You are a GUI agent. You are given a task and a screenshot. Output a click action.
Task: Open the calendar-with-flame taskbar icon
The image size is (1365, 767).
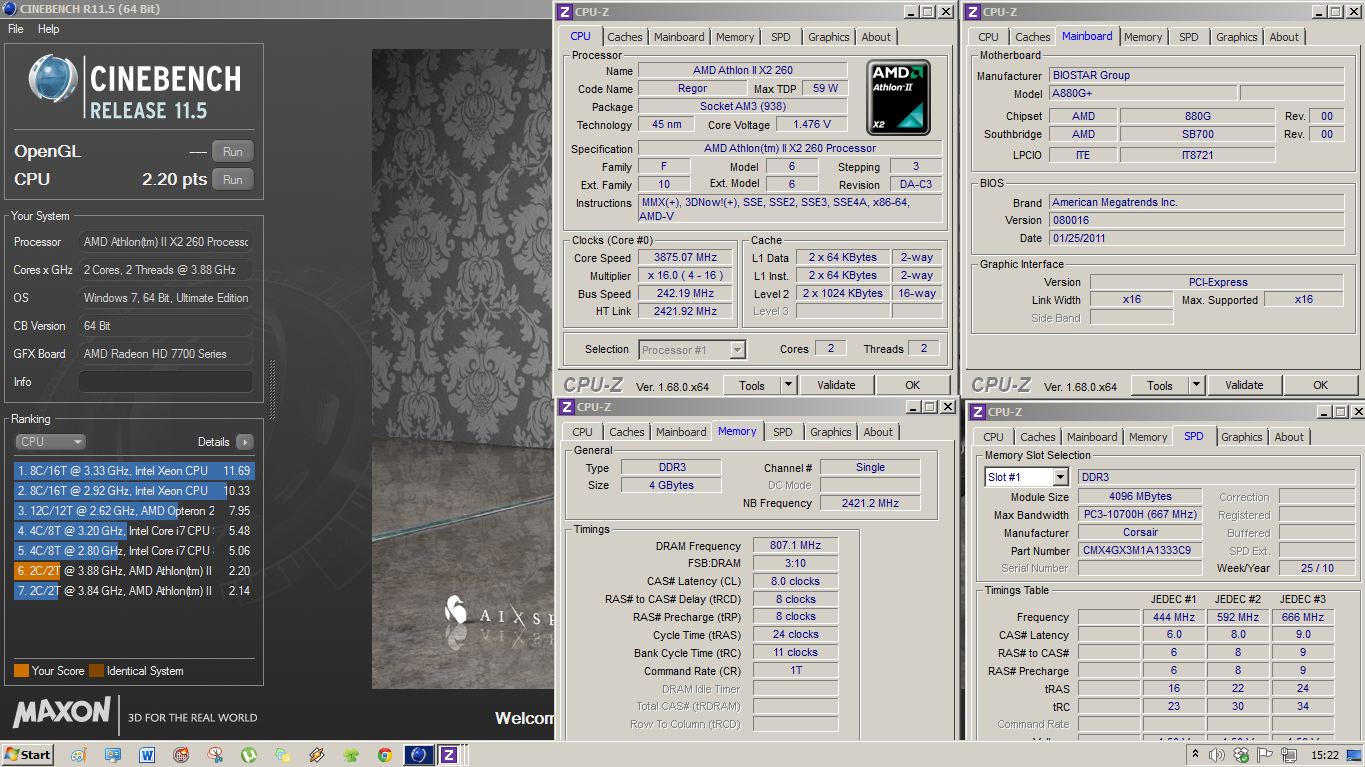[x=181, y=755]
